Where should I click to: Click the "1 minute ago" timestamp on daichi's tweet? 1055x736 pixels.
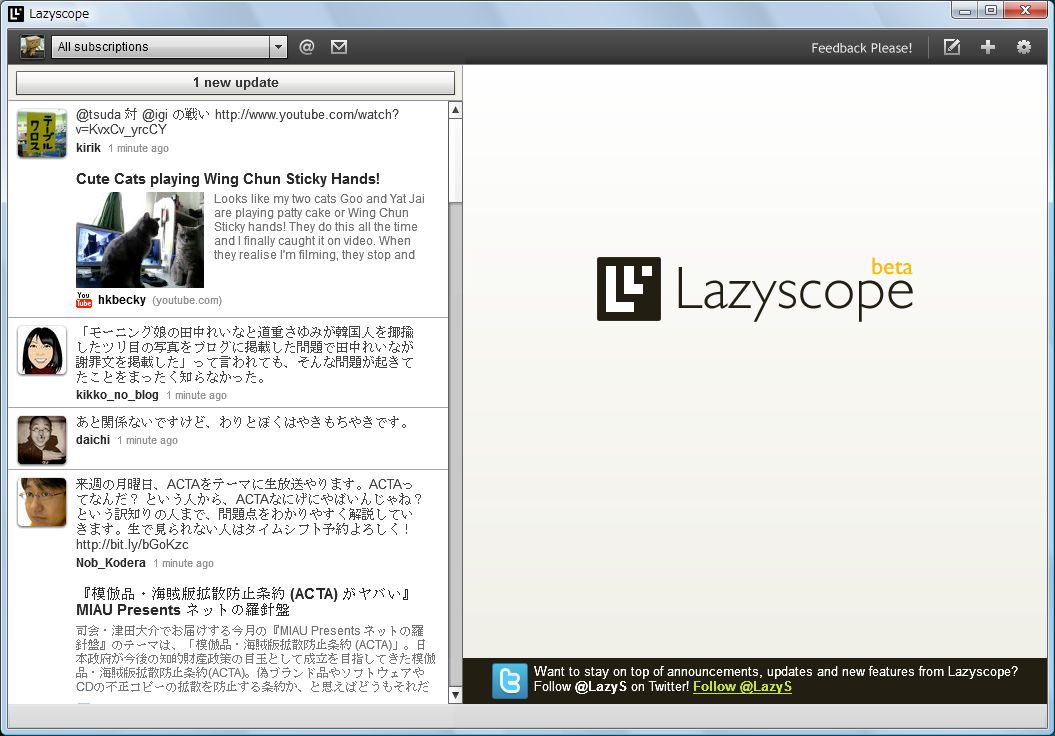pyautogui.click(x=147, y=441)
